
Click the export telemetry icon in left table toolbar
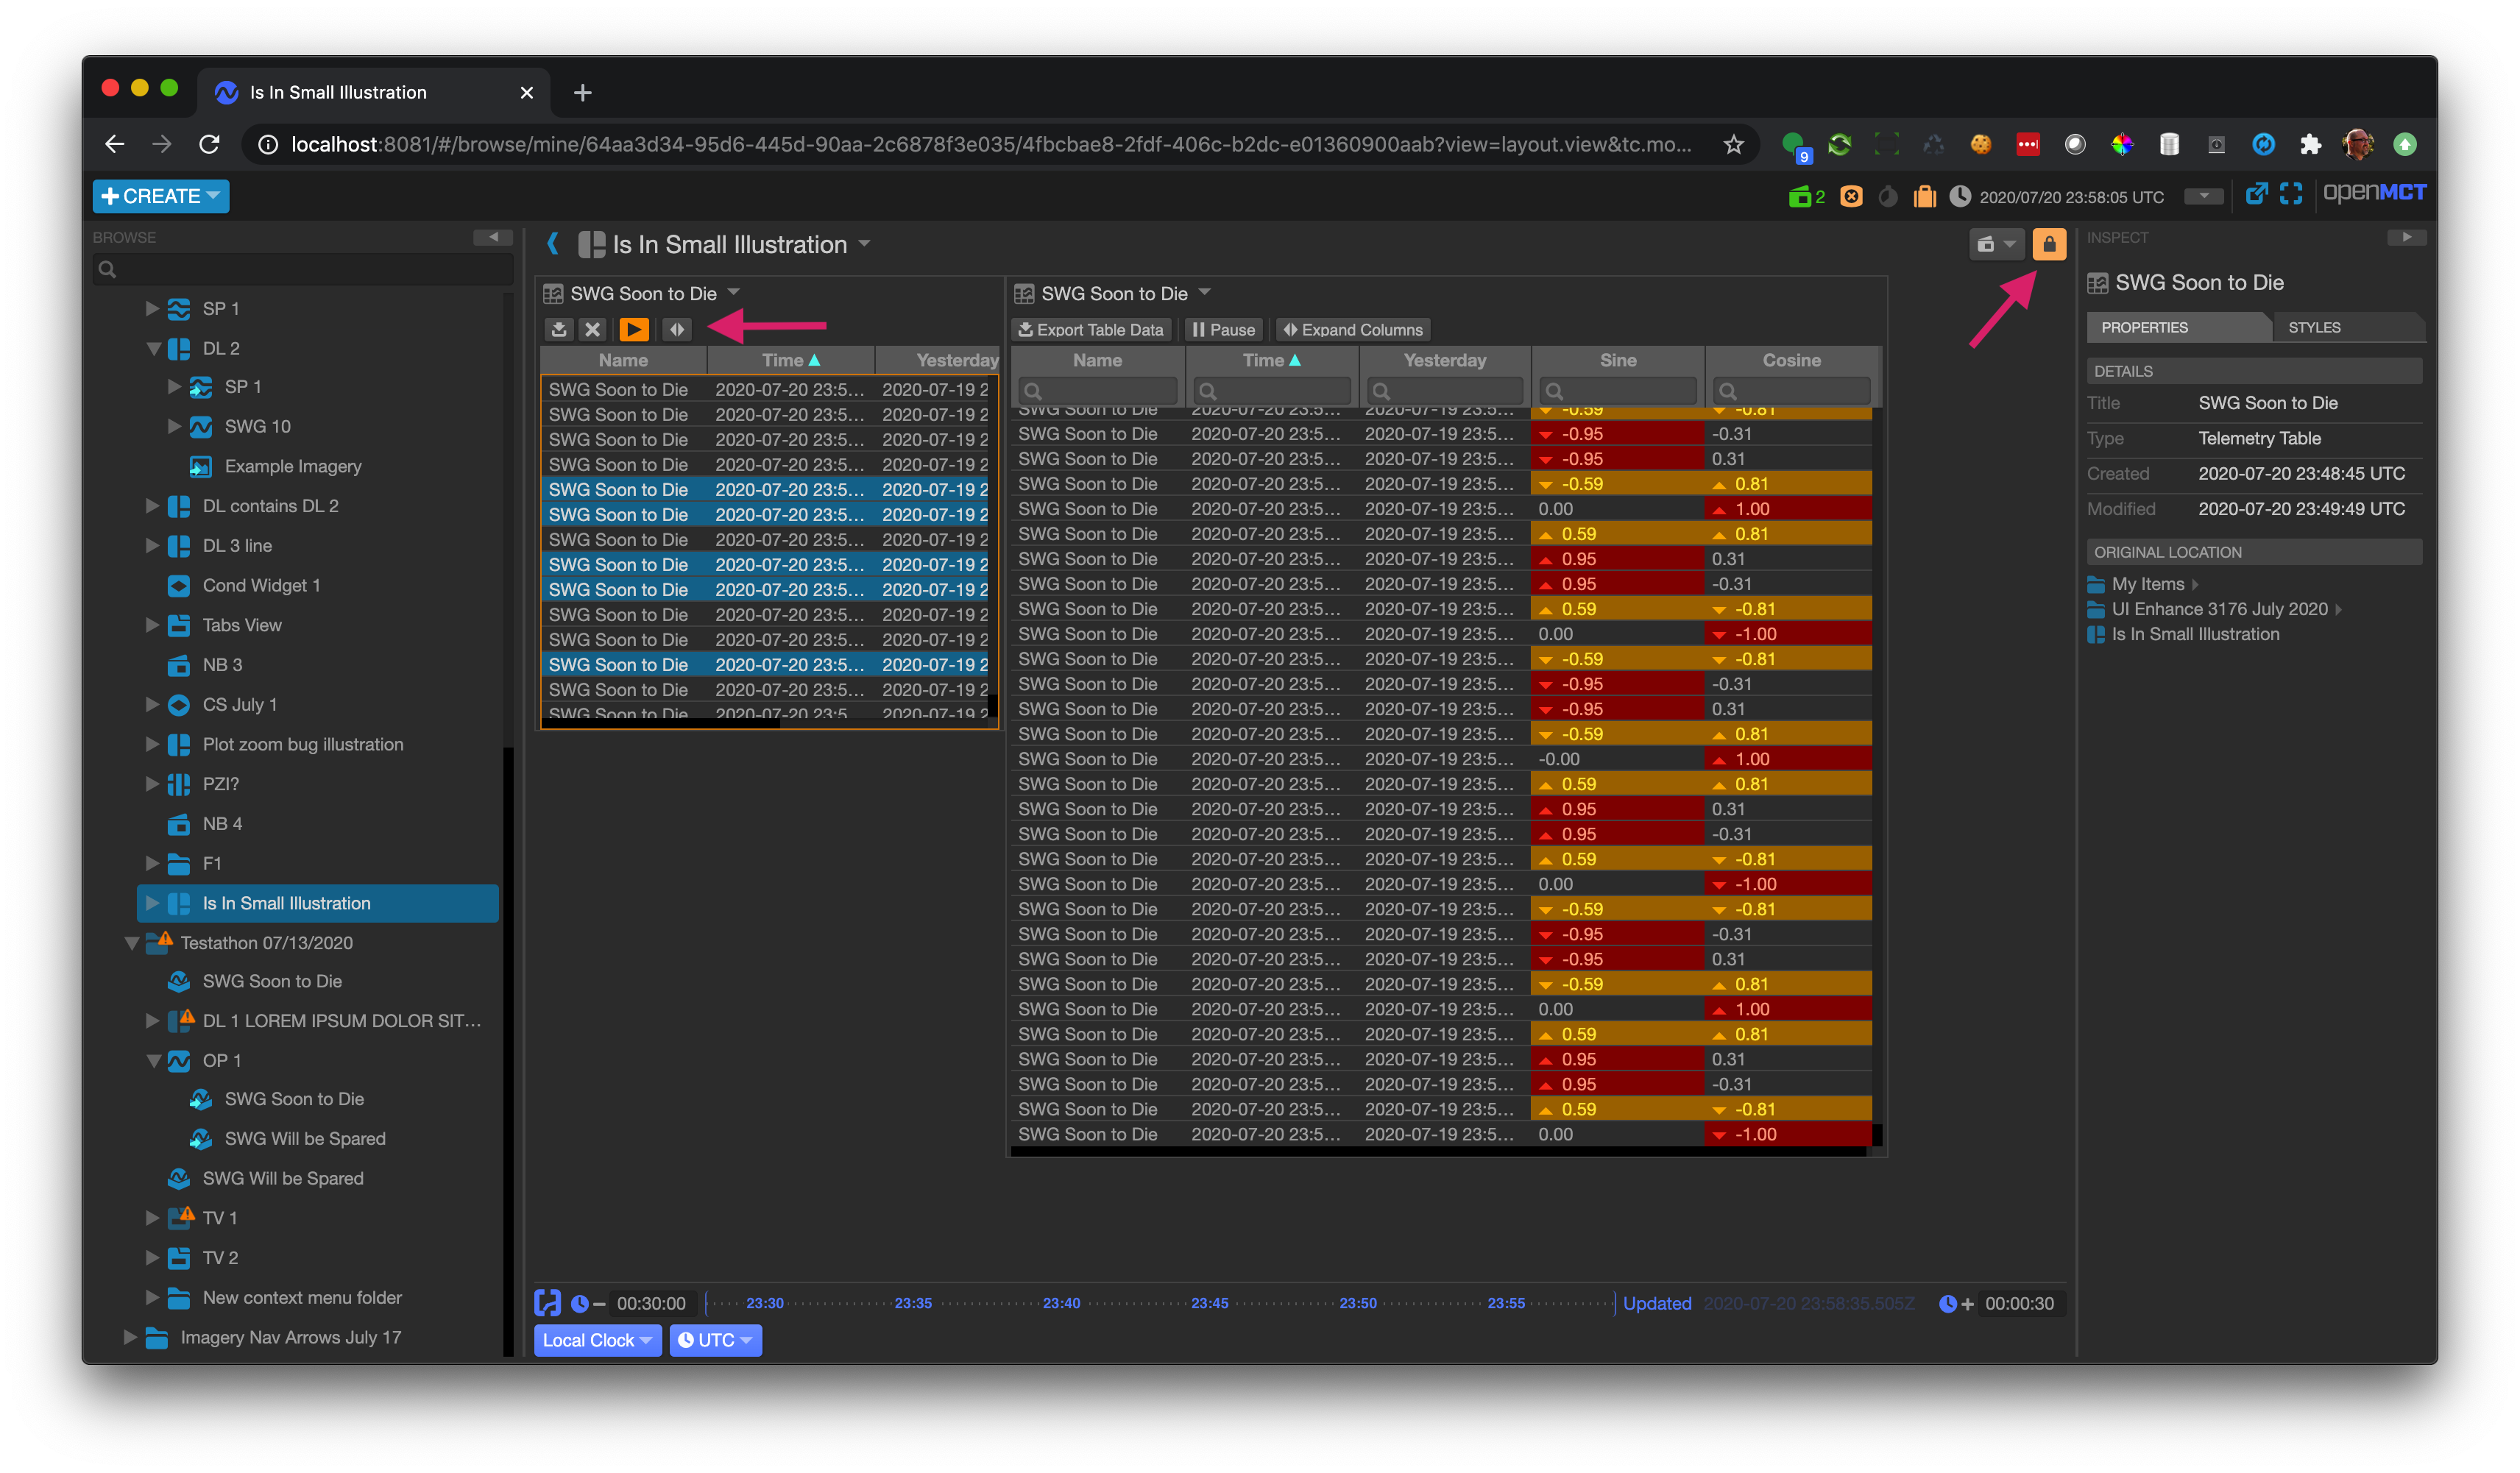[559, 328]
